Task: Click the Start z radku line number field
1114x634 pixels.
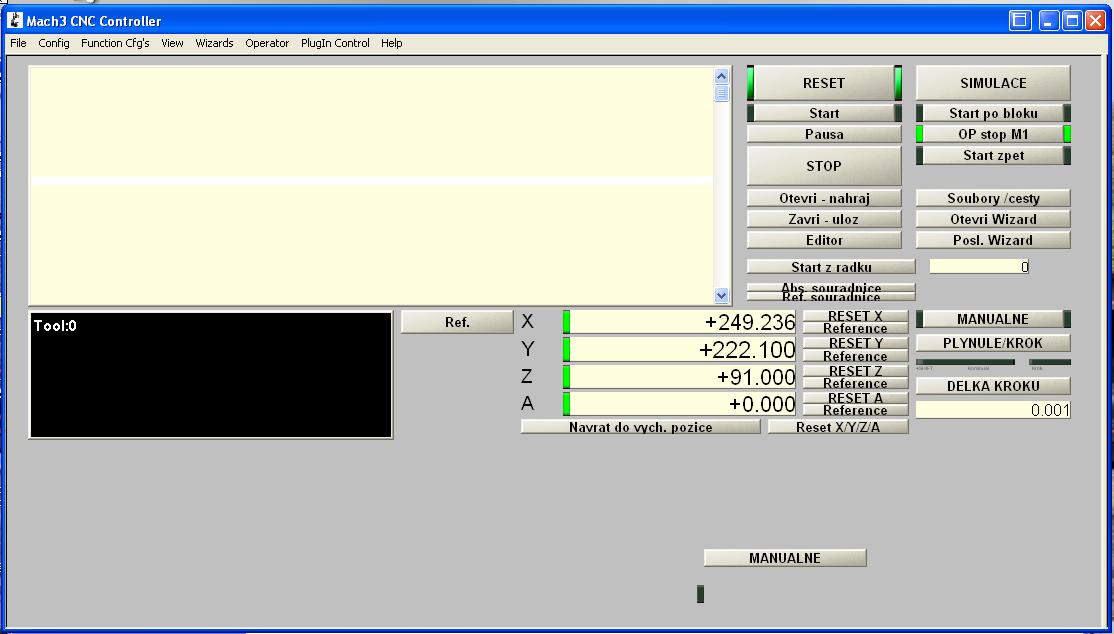Action: [x=979, y=267]
